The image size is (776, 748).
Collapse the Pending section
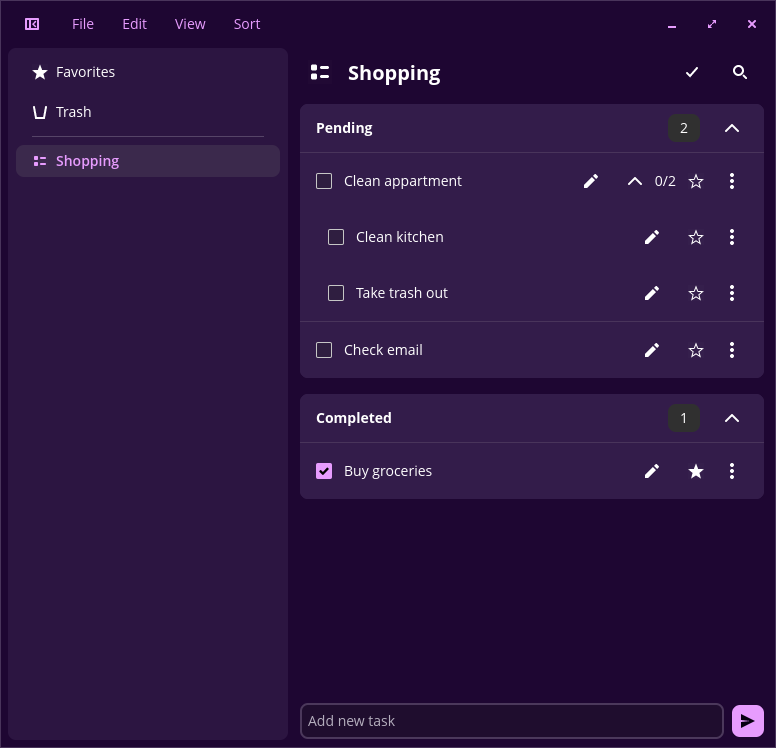click(732, 128)
